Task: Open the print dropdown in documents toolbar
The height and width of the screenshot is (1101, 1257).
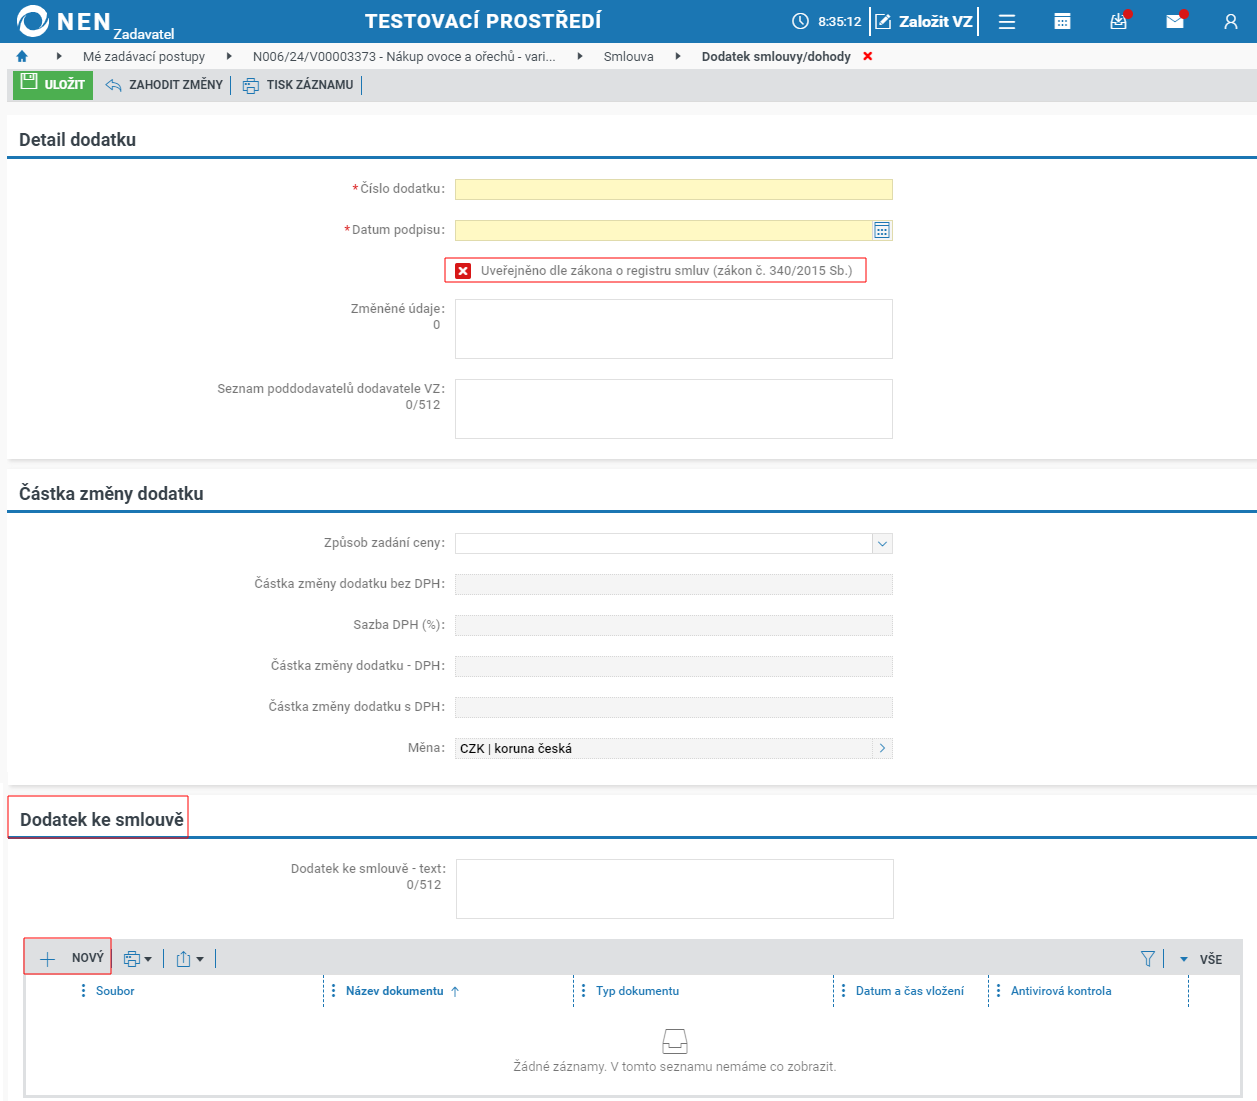Action: [x=137, y=959]
